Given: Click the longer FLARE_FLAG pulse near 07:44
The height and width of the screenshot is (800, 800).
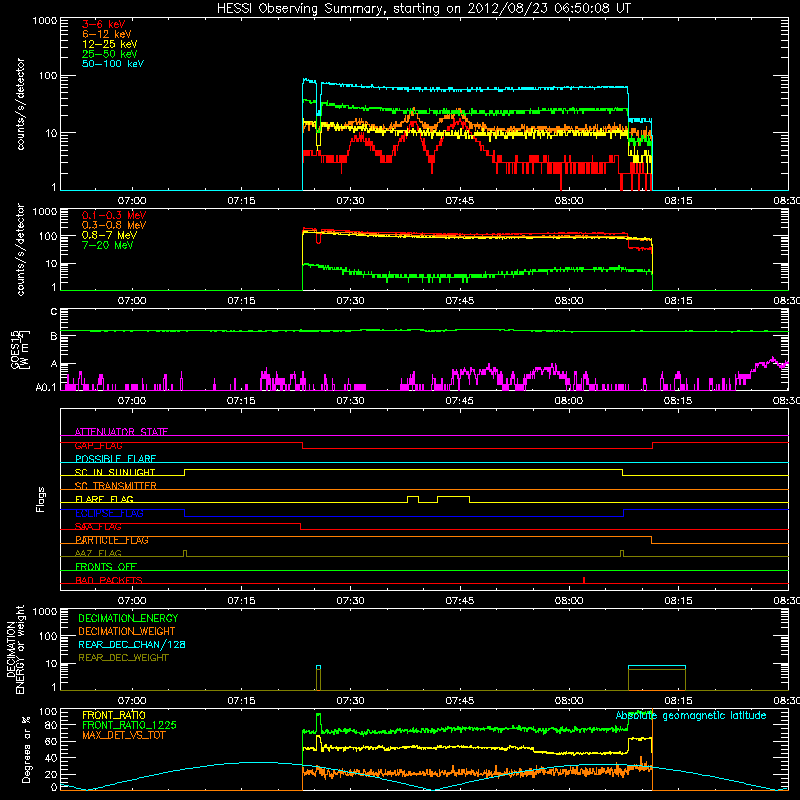Looking at the screenshot, I should pyautogui.click(x=453, y=499).
